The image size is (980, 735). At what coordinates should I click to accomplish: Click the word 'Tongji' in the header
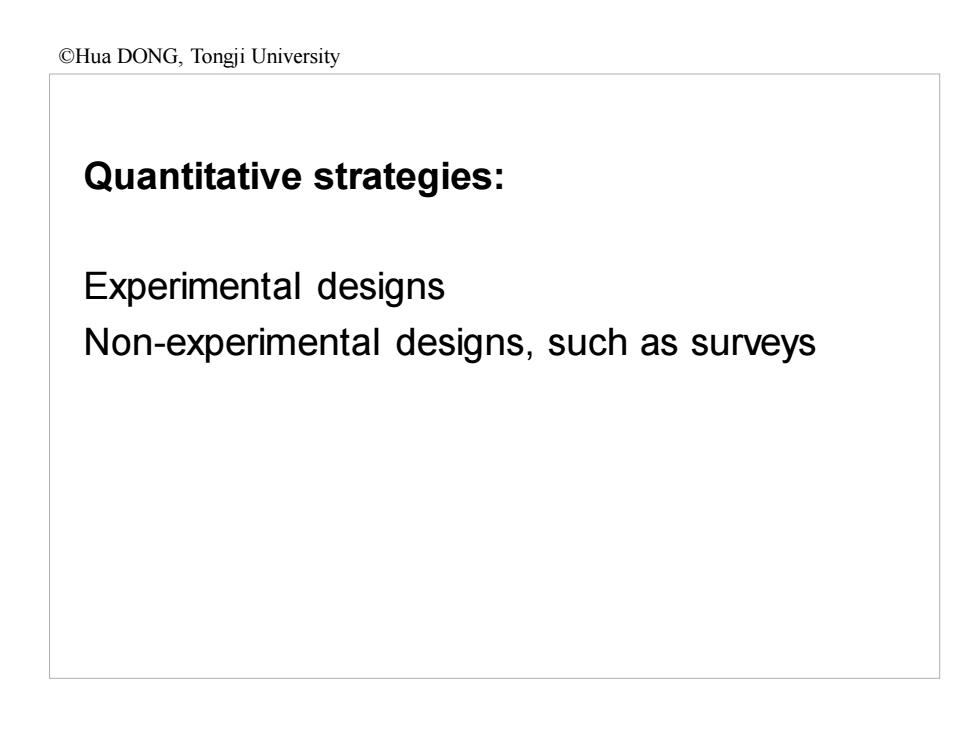coord(218,57)
